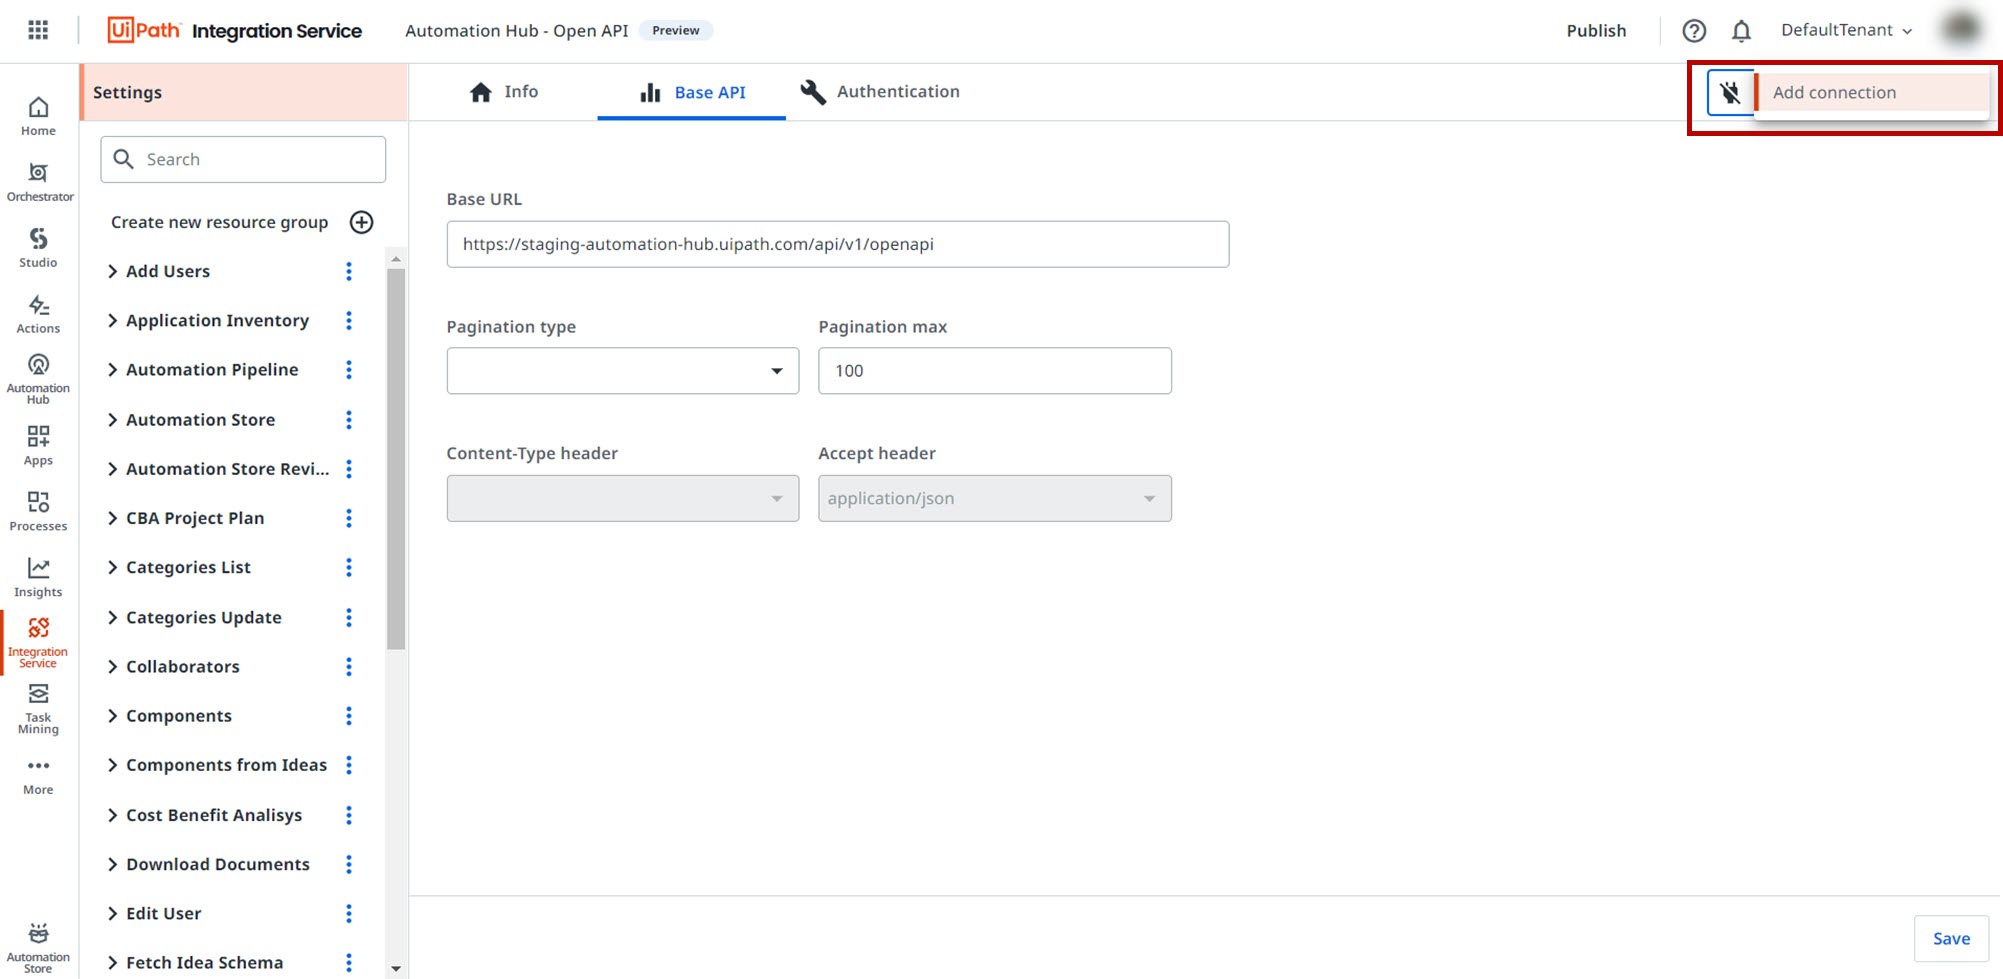
Task: Open the app launcher grid icon
Action: click(x=38, y=30)
